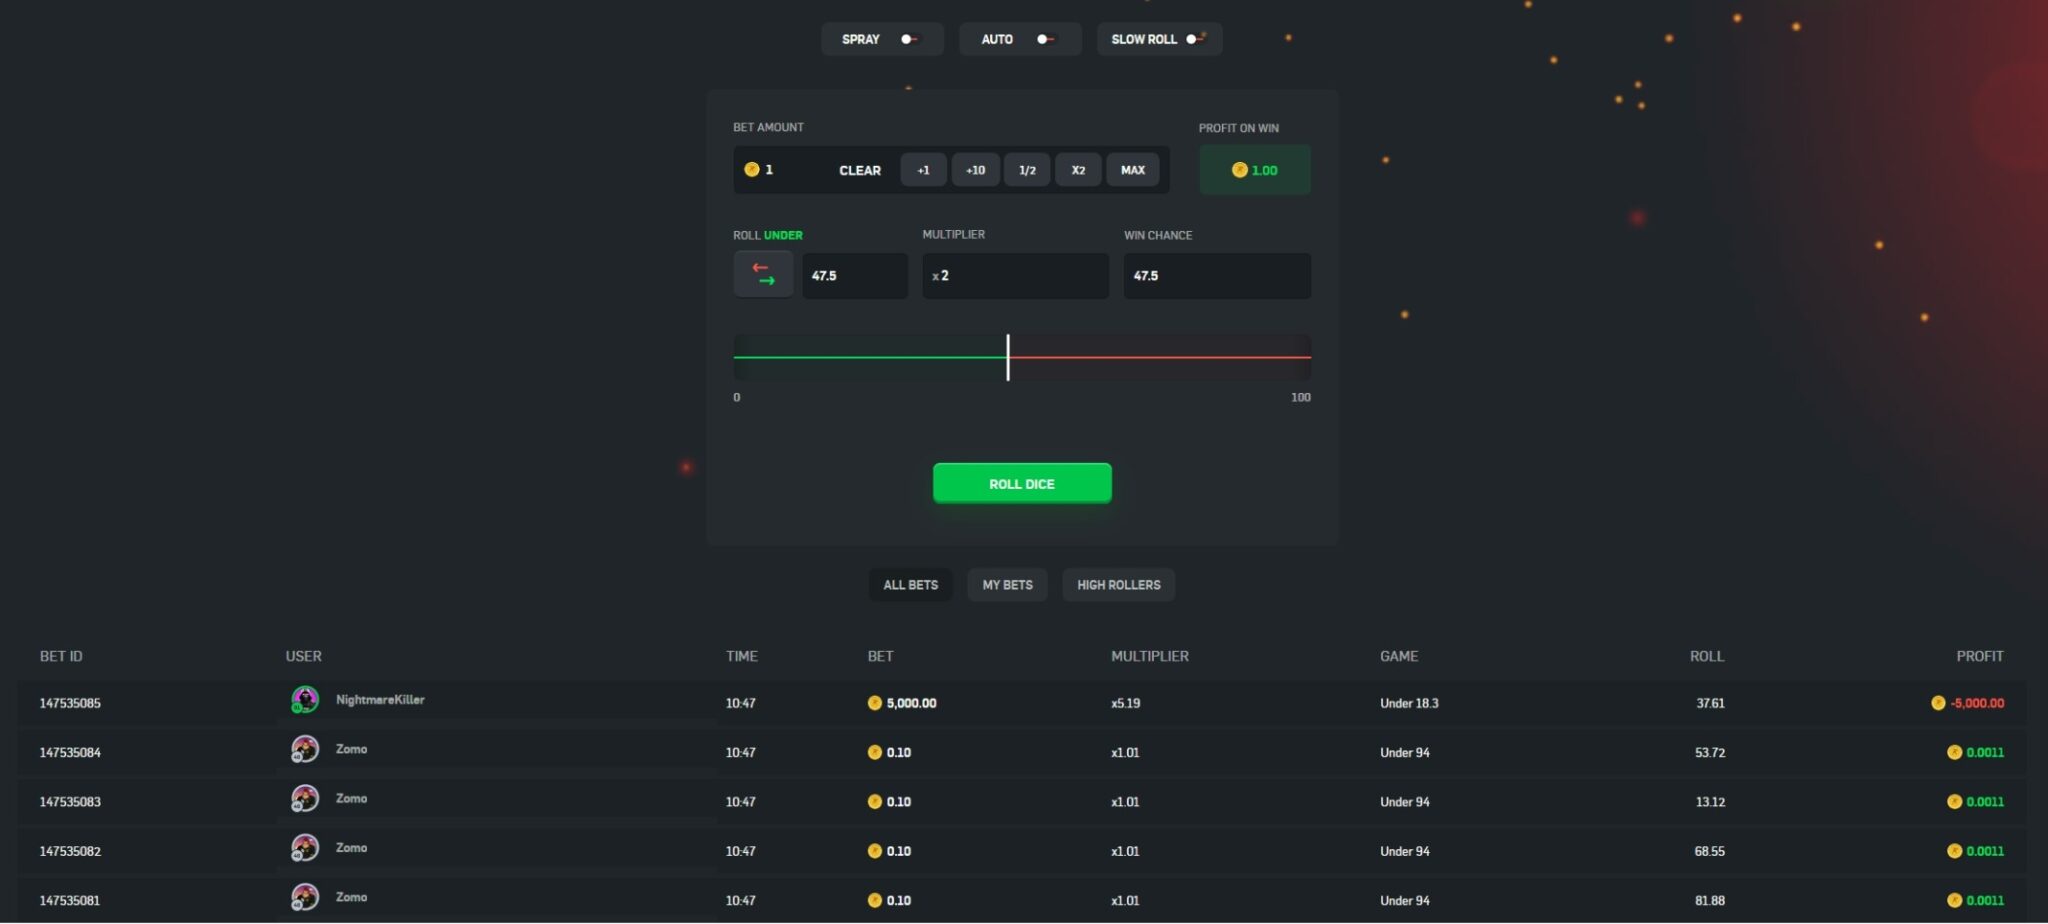
Task: Click the coin icon beside the -5,000.00 profit
Action: (x=1936, y=703)
